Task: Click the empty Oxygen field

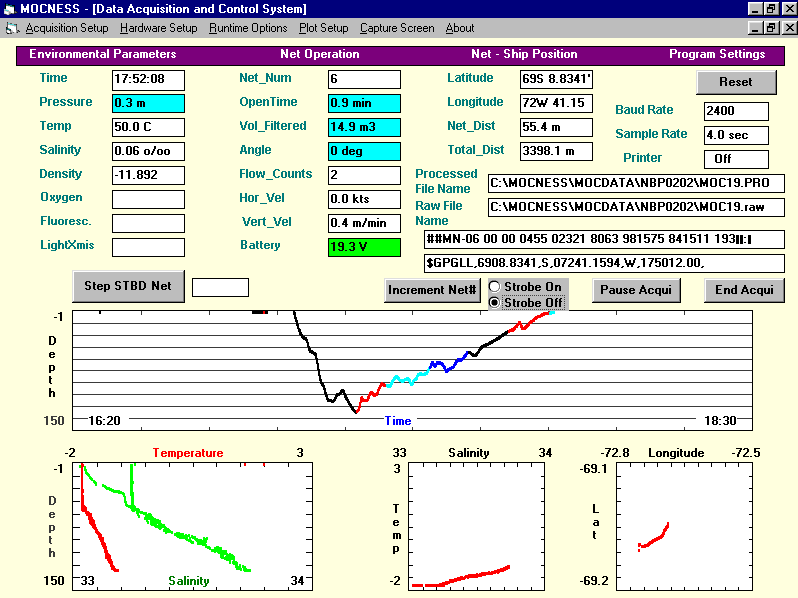Action: click(x=148, y=199)
